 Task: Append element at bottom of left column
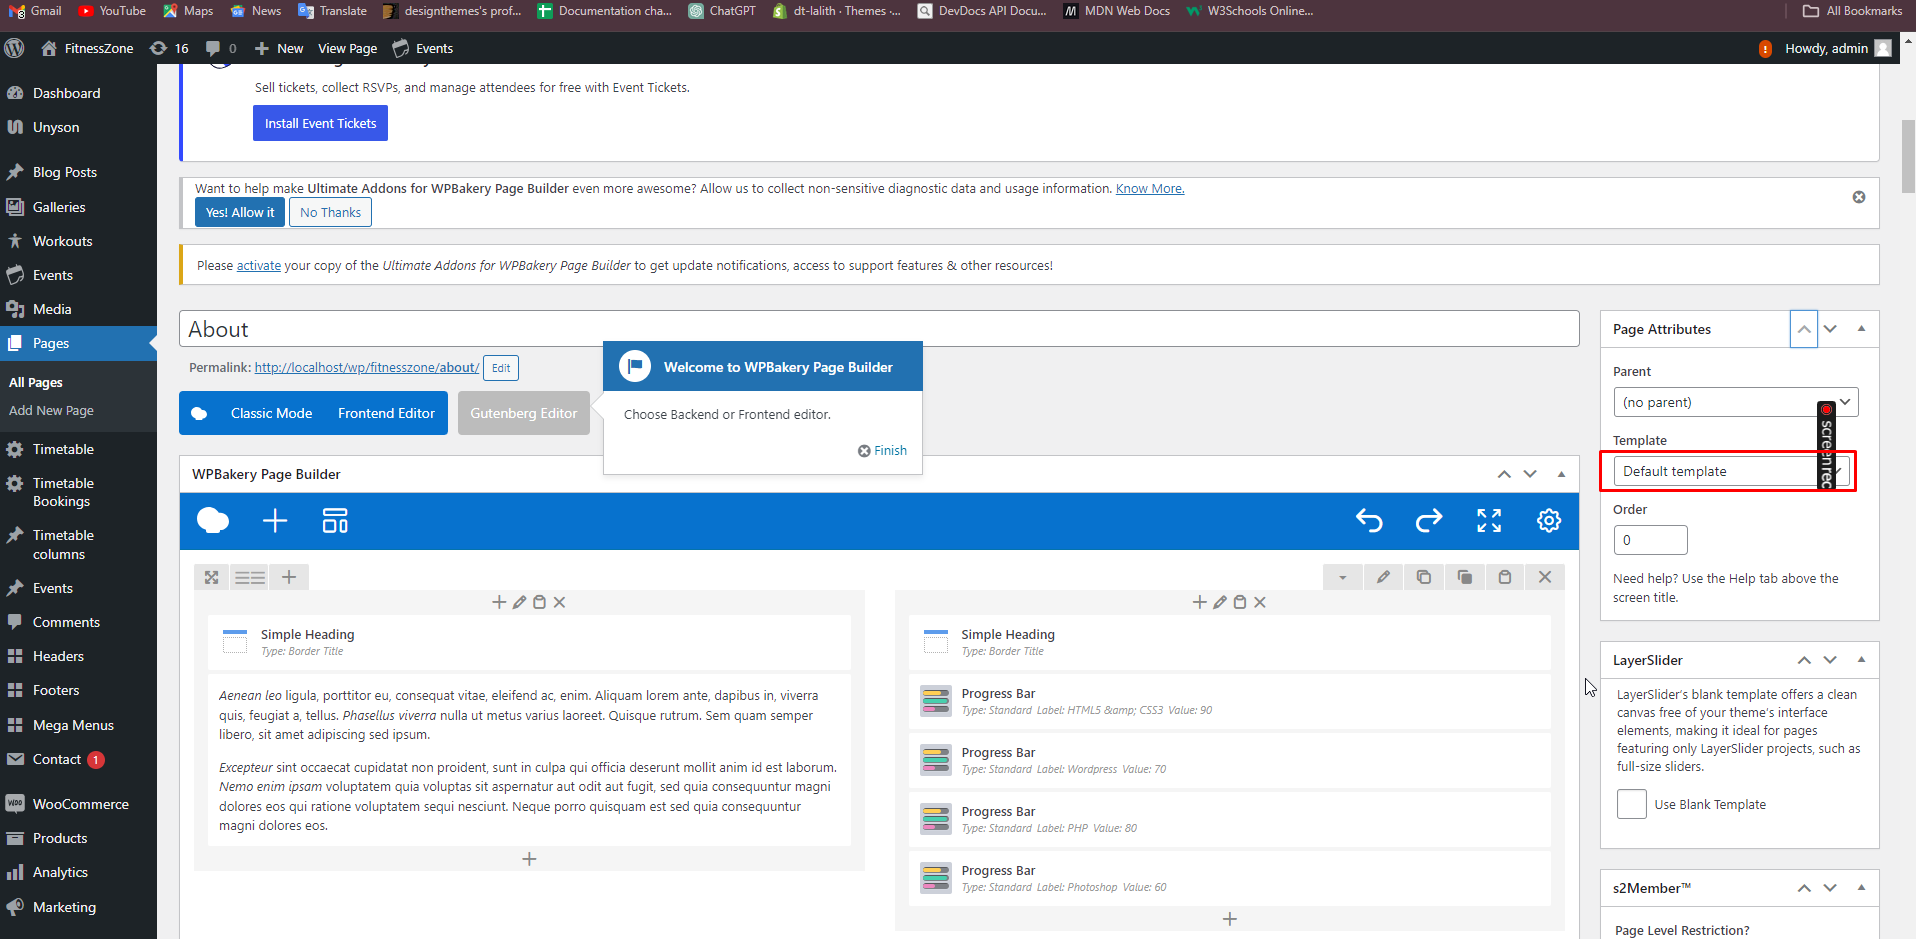[530, 859]
